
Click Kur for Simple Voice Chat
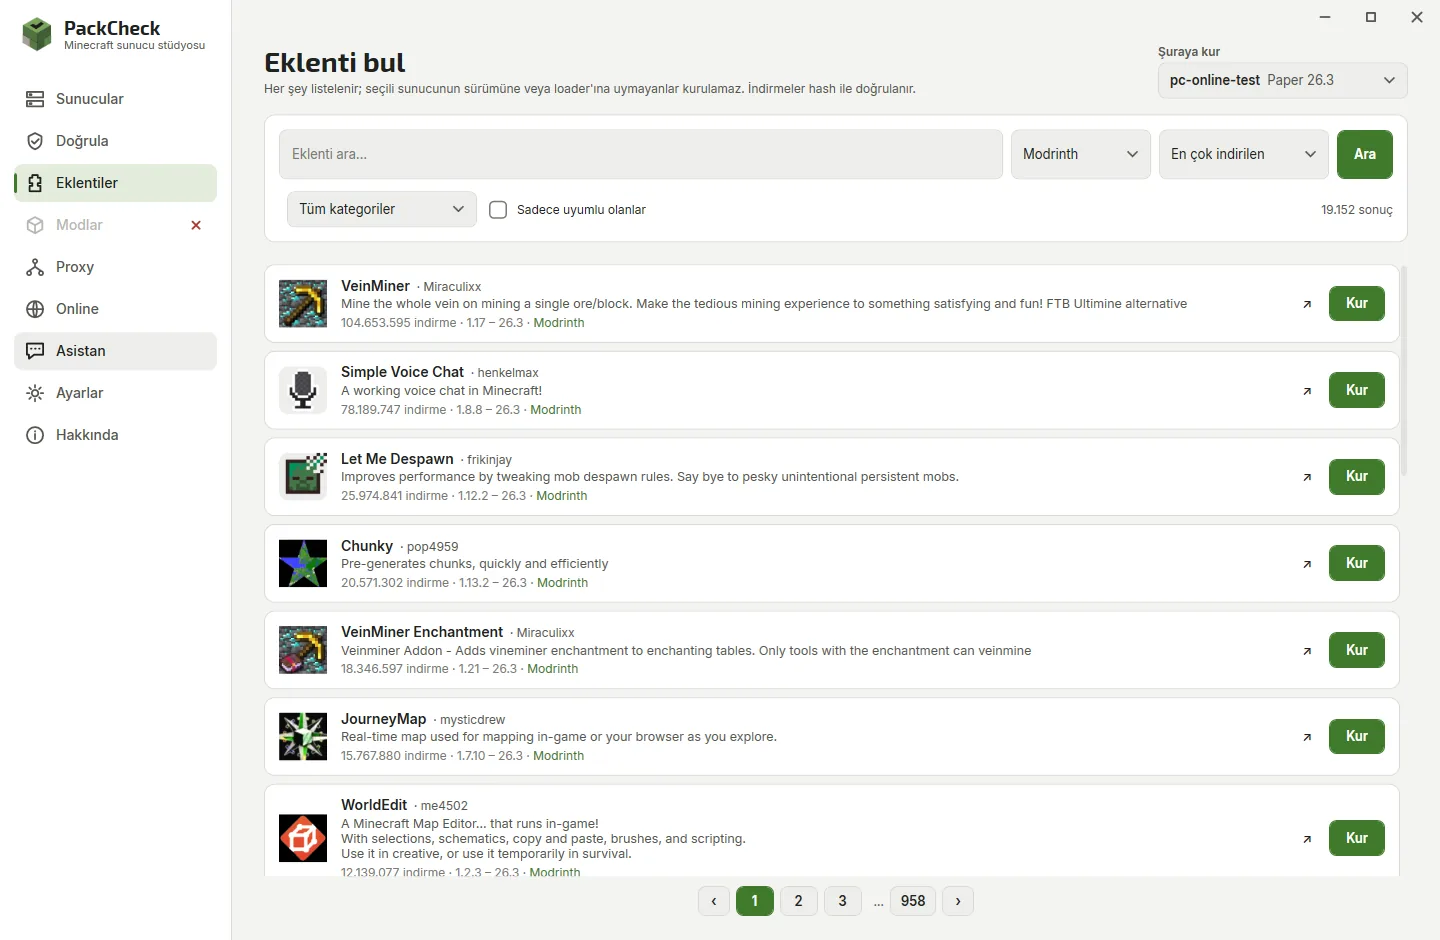pyautogui.click(x=1357, y=390)
